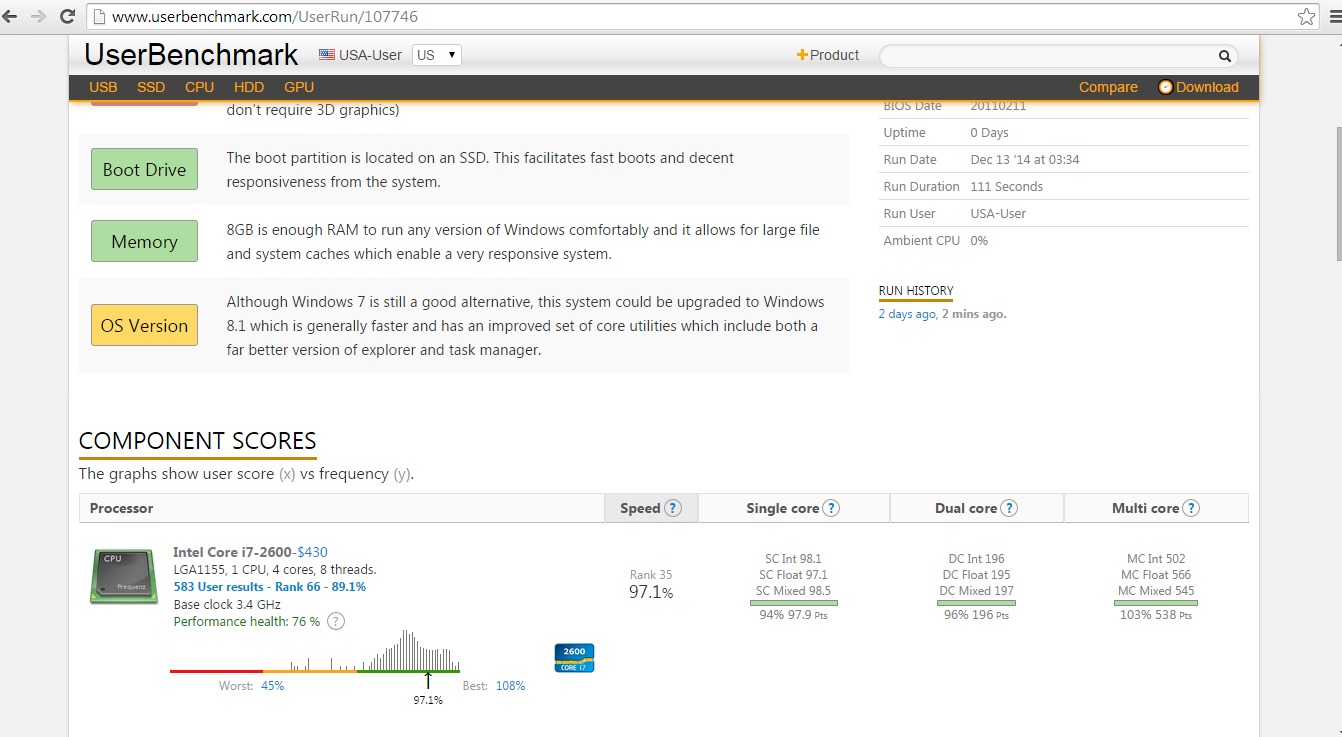Click the COMPONENT SCORES heading
The width and height of the screenshot is (1342, 737).
(x=198, y=441)
